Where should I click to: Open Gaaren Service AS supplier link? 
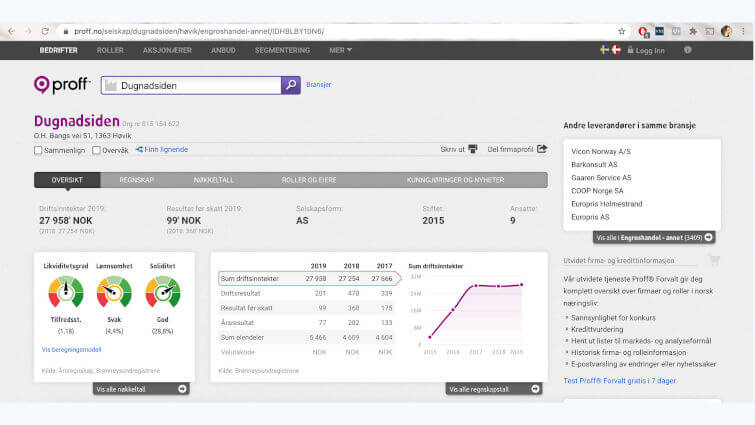[601, 178]
